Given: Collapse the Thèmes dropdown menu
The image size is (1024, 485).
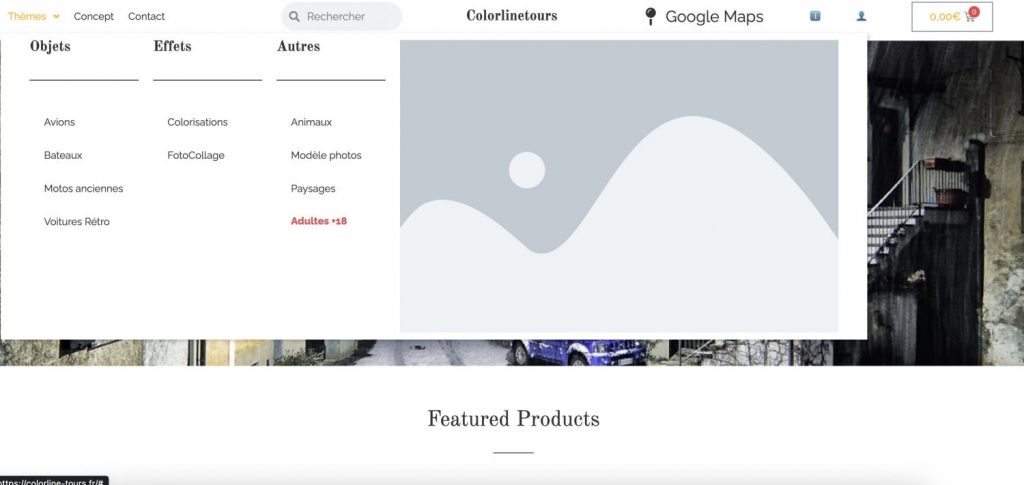Looking at the screenshot, I should (34, 16).
